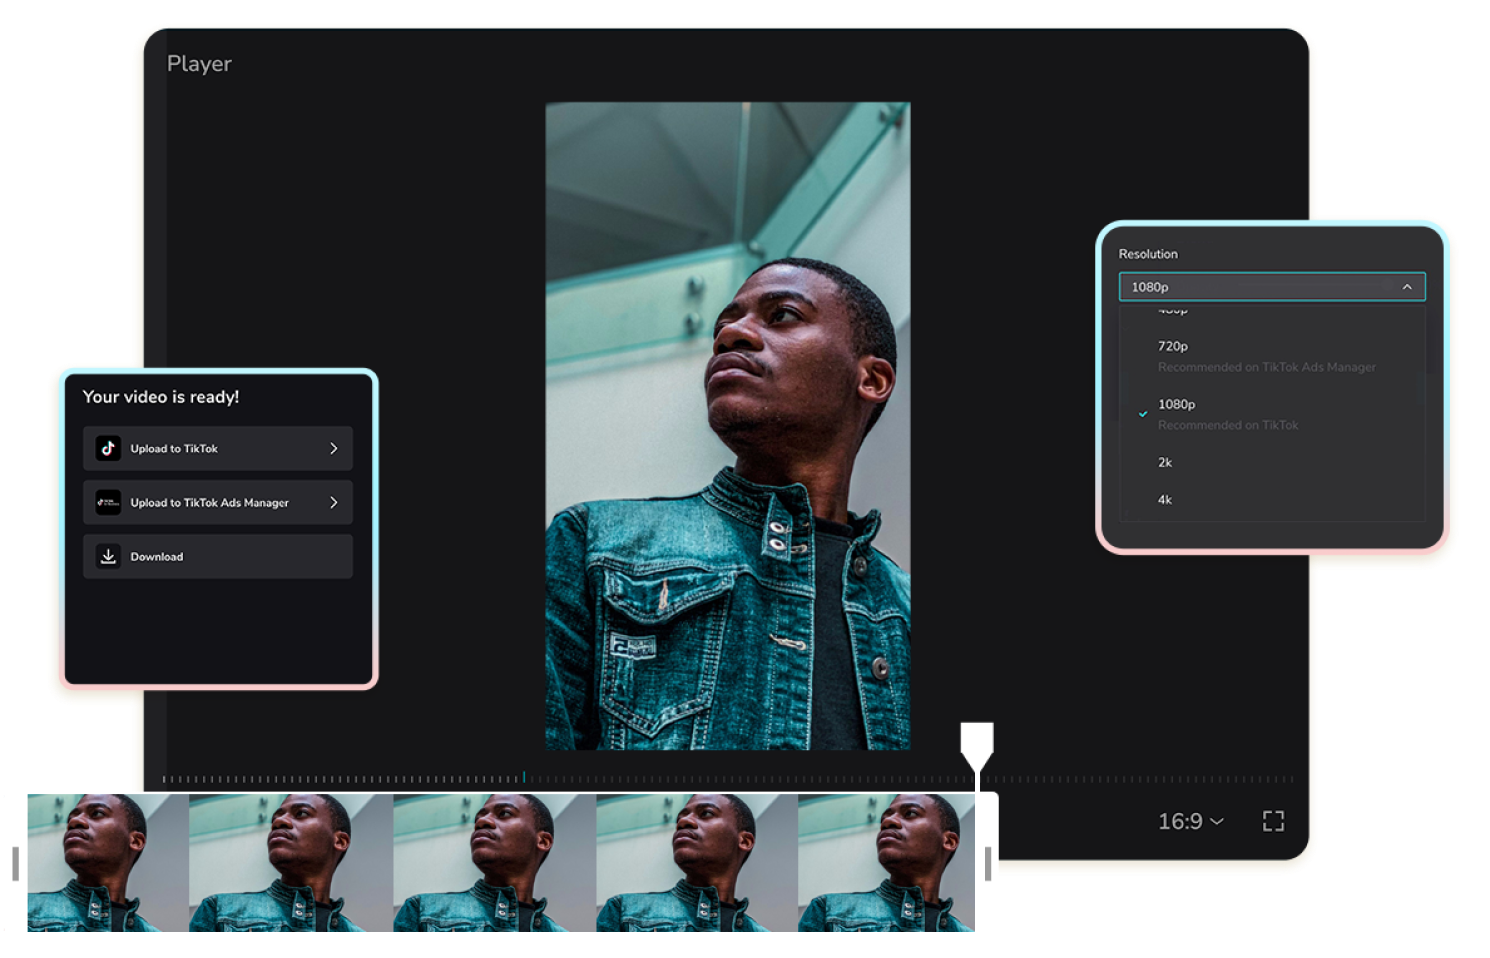Select the 4k resolution option
This screenshot has height=958, width=1490.
click(1164, 499)
